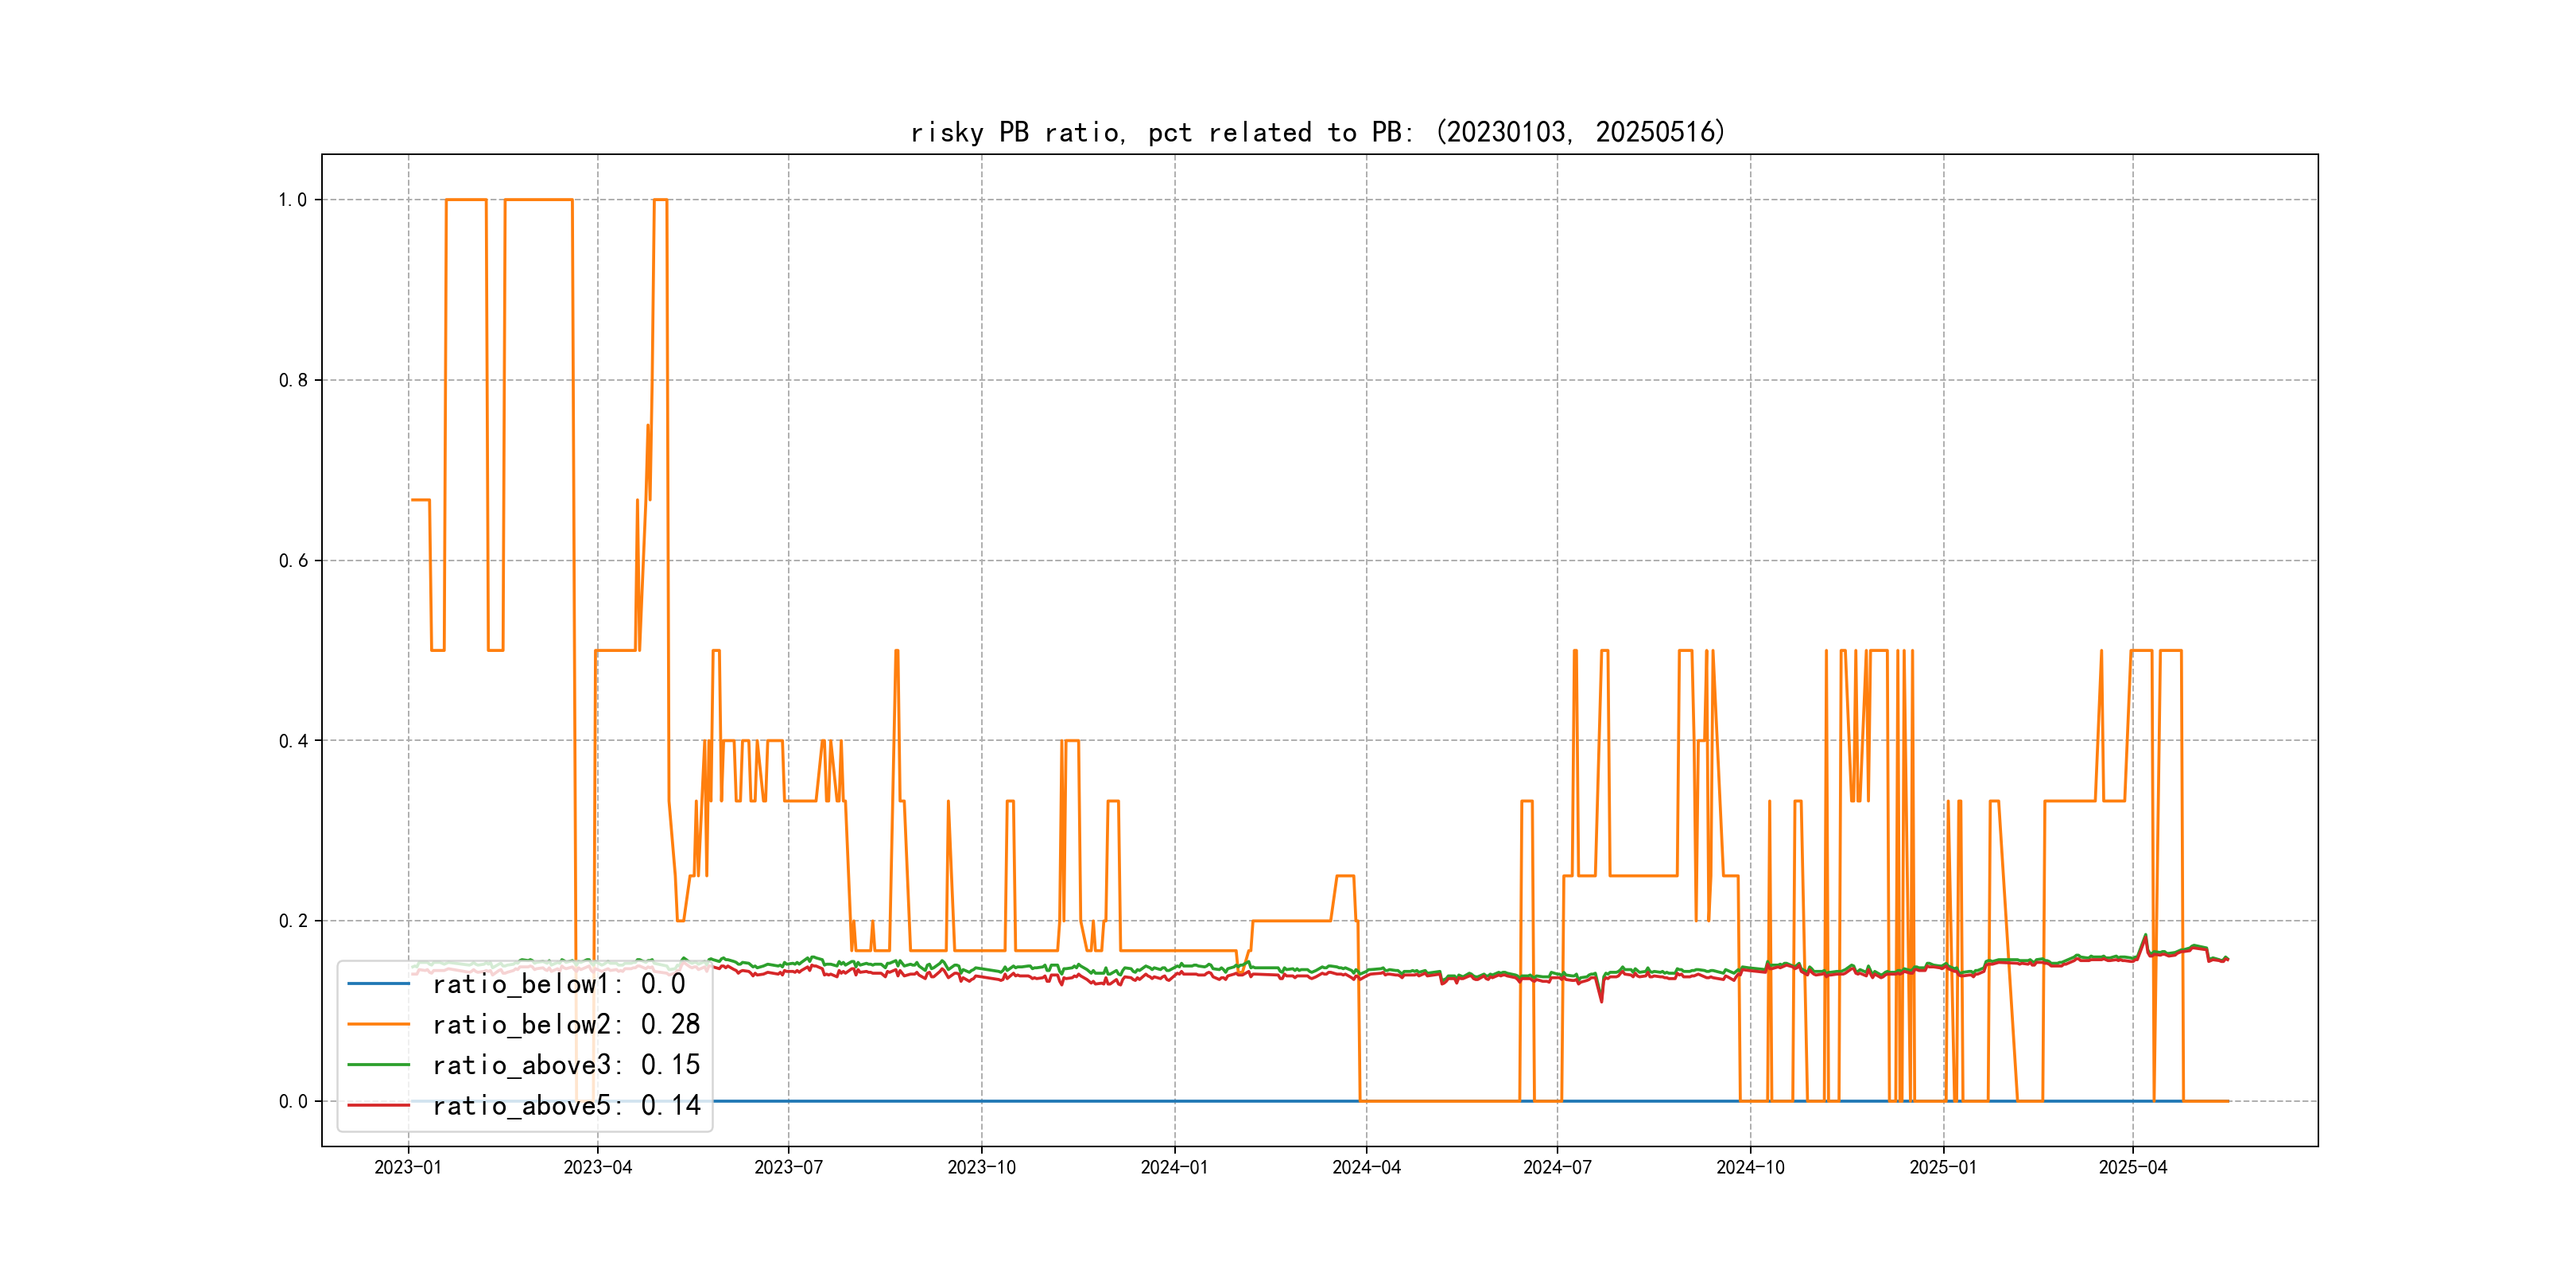Click the 0.0 y-axis tick label
The height and width of the screenshot is (1288, 2576).
point(292,1101)
